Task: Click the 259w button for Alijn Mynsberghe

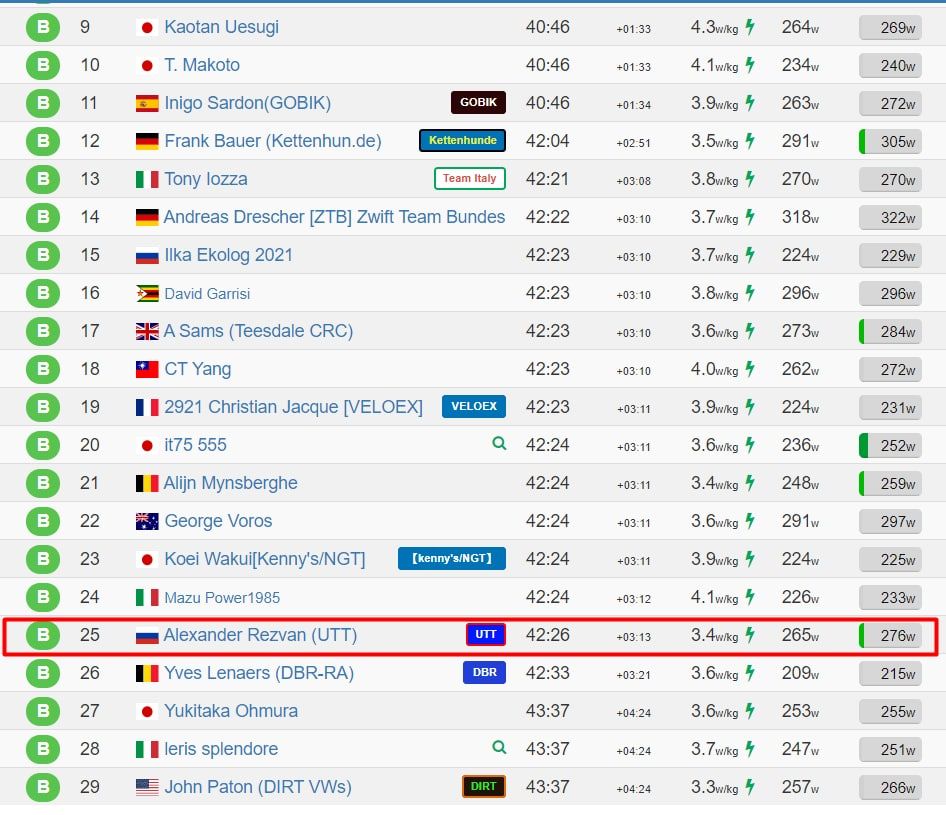Action: (890, 484)
